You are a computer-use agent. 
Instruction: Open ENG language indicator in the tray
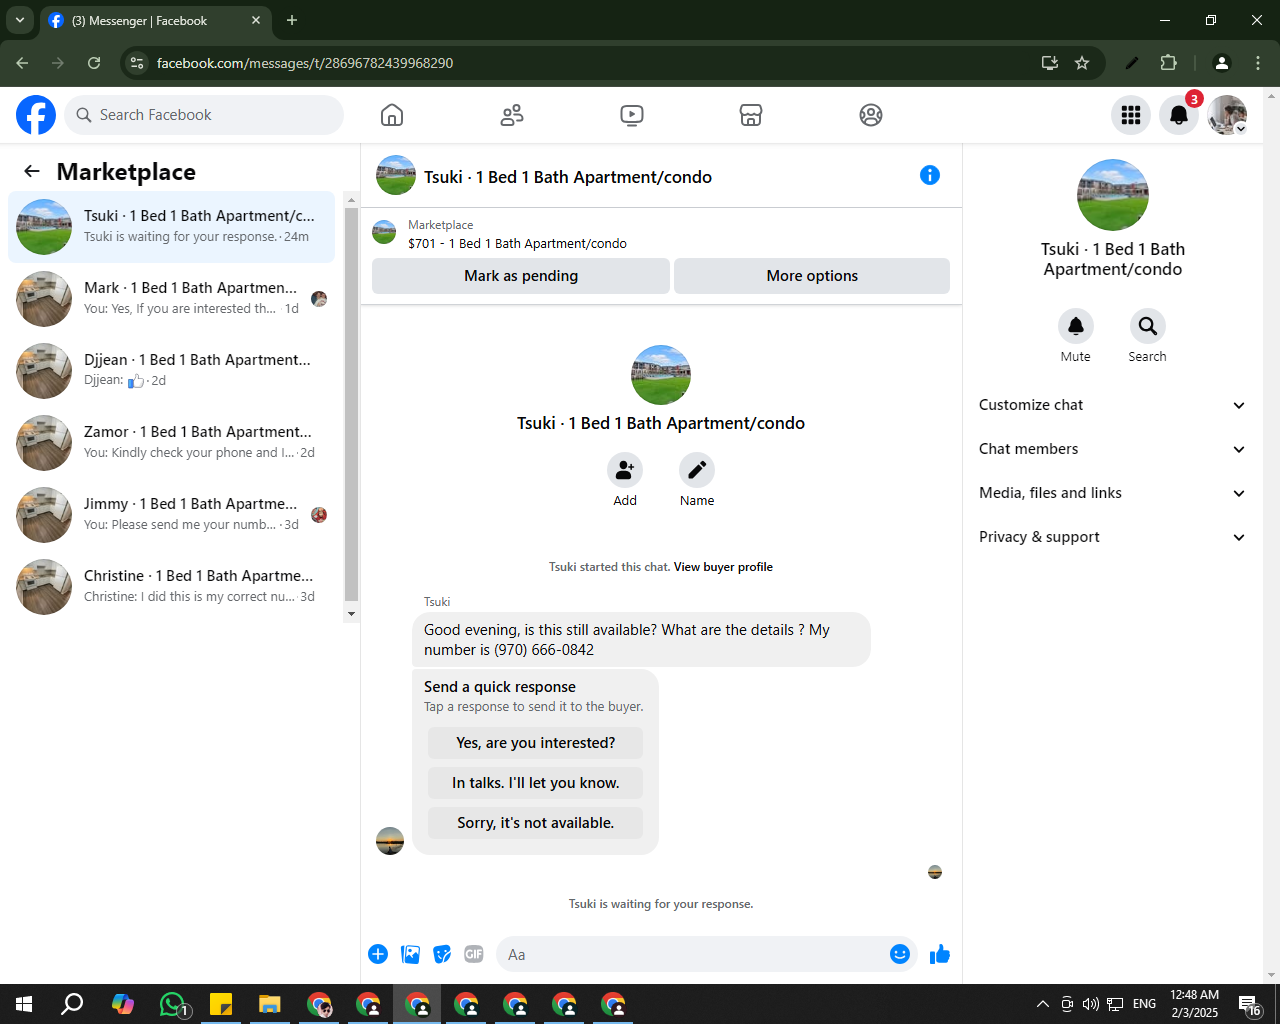click(x=1145, y=1004)
